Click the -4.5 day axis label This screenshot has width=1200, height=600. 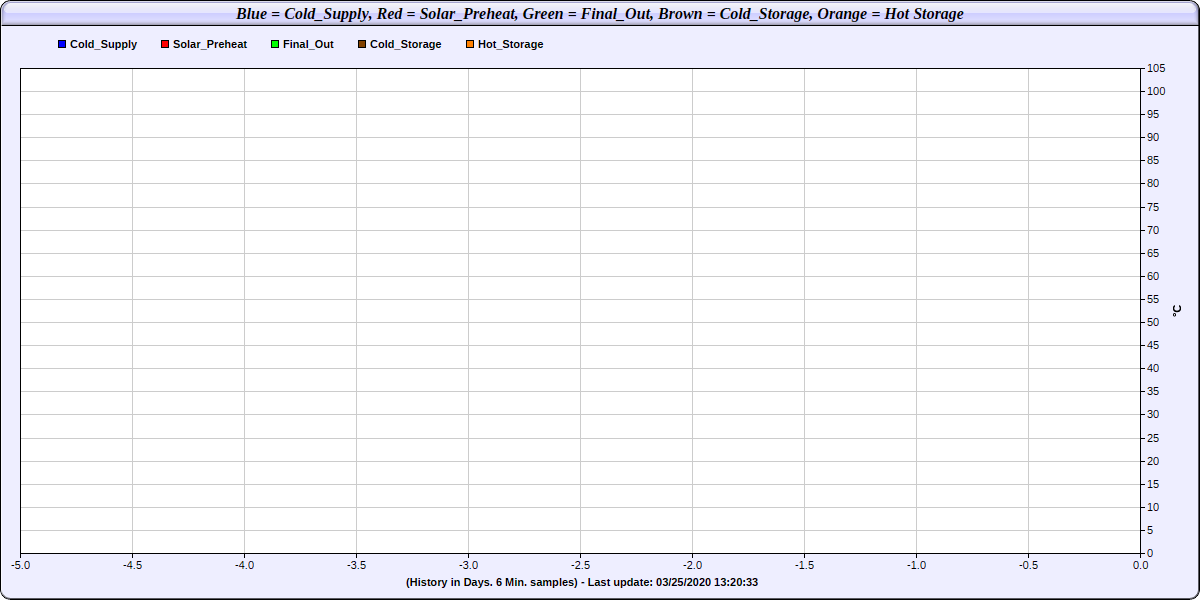click(132, 565)
